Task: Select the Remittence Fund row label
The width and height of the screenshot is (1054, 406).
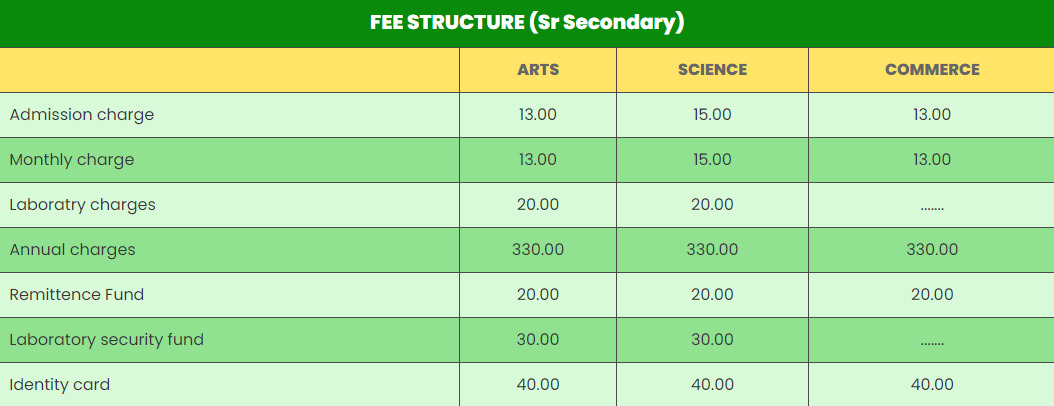Action: click(x=77, y=295)
